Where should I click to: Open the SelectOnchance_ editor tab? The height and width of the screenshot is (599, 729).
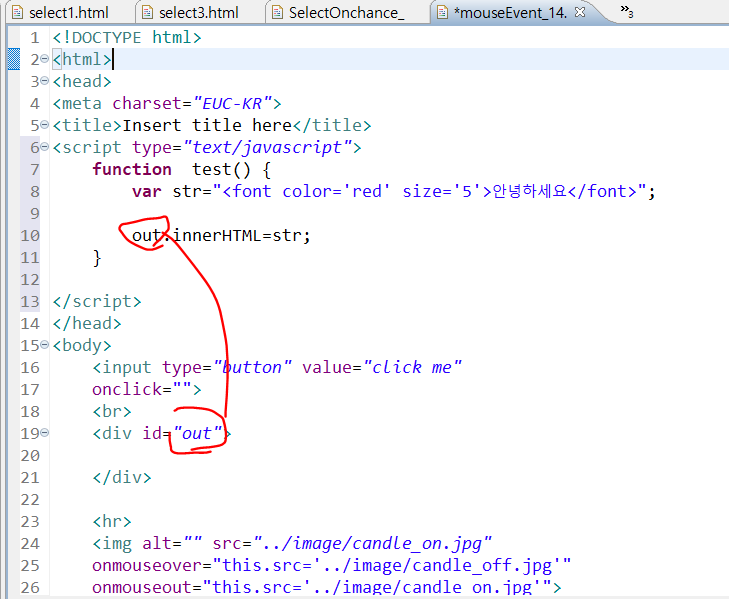346,13
